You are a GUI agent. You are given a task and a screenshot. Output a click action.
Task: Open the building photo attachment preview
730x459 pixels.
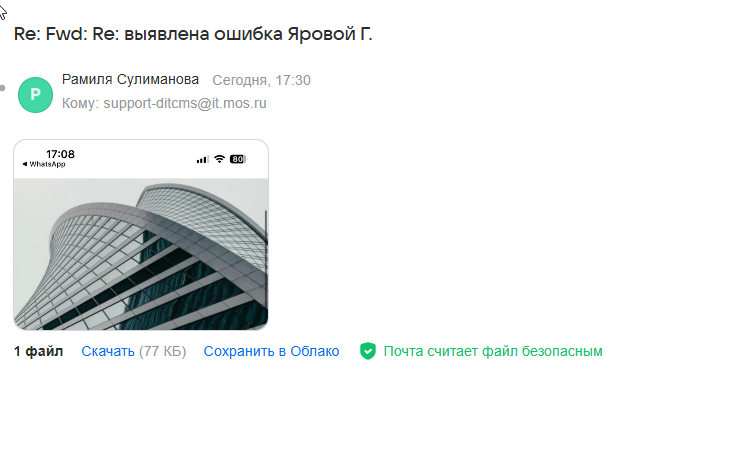pyautogui.click(x=141, y=235)
